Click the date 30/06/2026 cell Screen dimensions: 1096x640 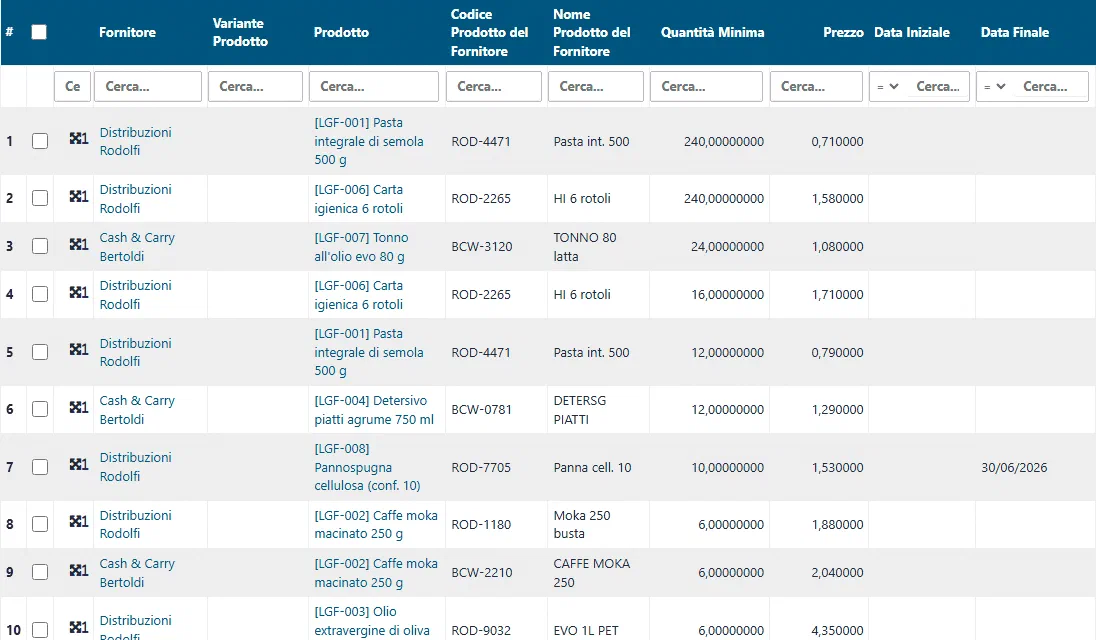[x=1014, y=467]
